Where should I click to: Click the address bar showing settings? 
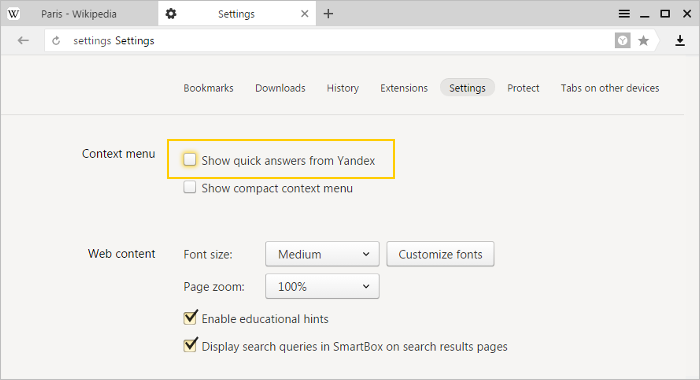click(329, 41)
